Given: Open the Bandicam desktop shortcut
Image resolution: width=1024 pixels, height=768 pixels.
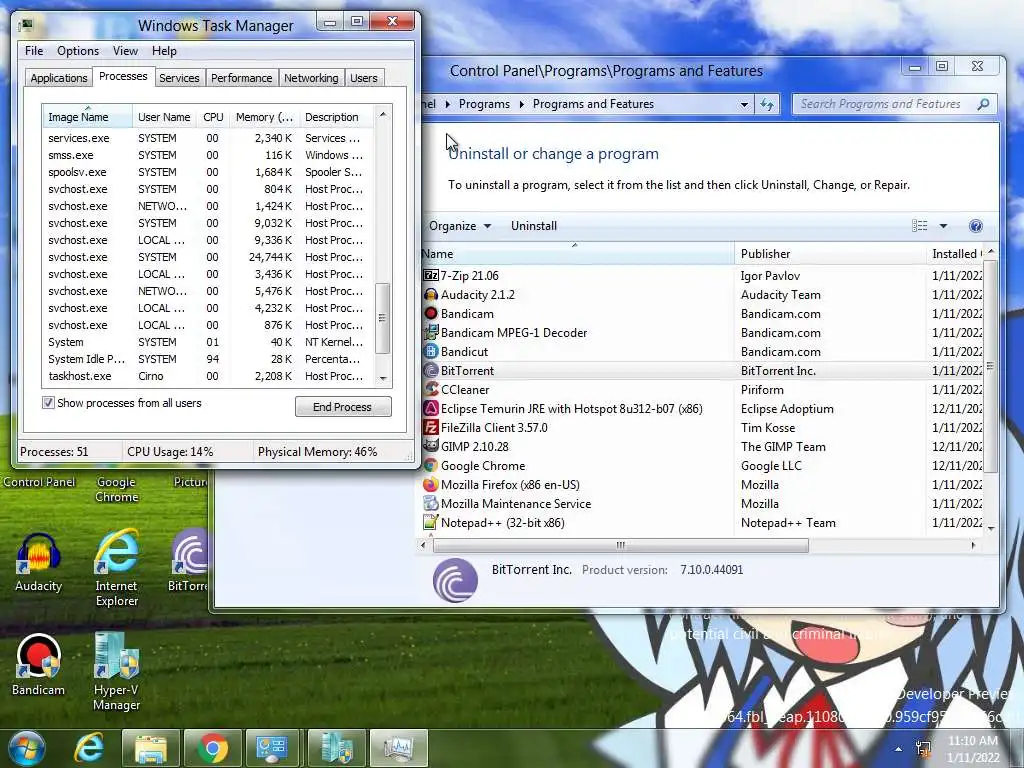Looking at the screenshot, I should (38, 665).
